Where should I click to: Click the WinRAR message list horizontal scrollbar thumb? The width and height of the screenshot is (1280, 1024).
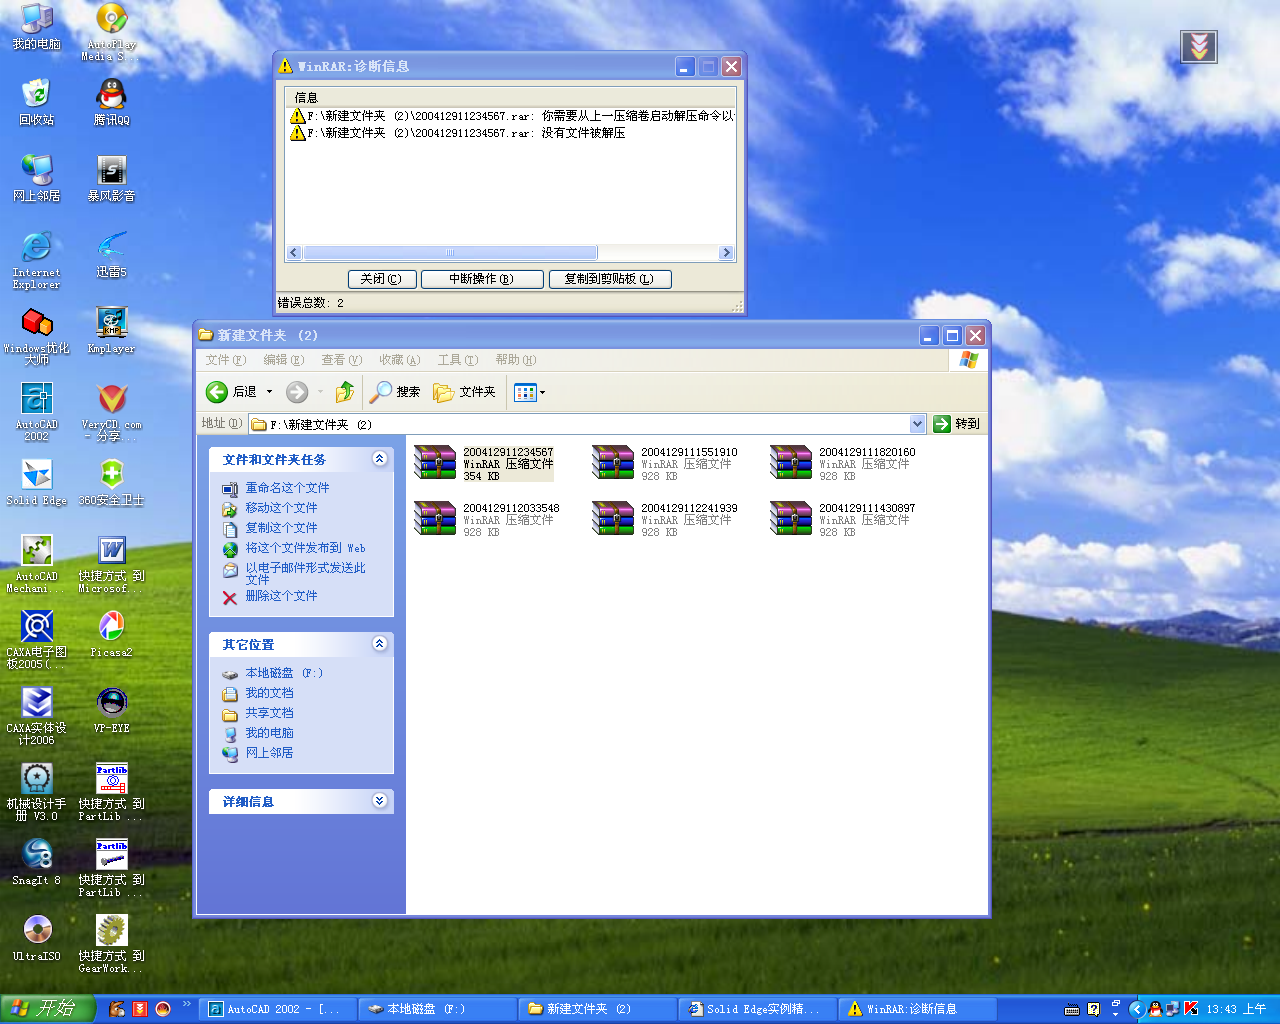(x=450, y=253)
